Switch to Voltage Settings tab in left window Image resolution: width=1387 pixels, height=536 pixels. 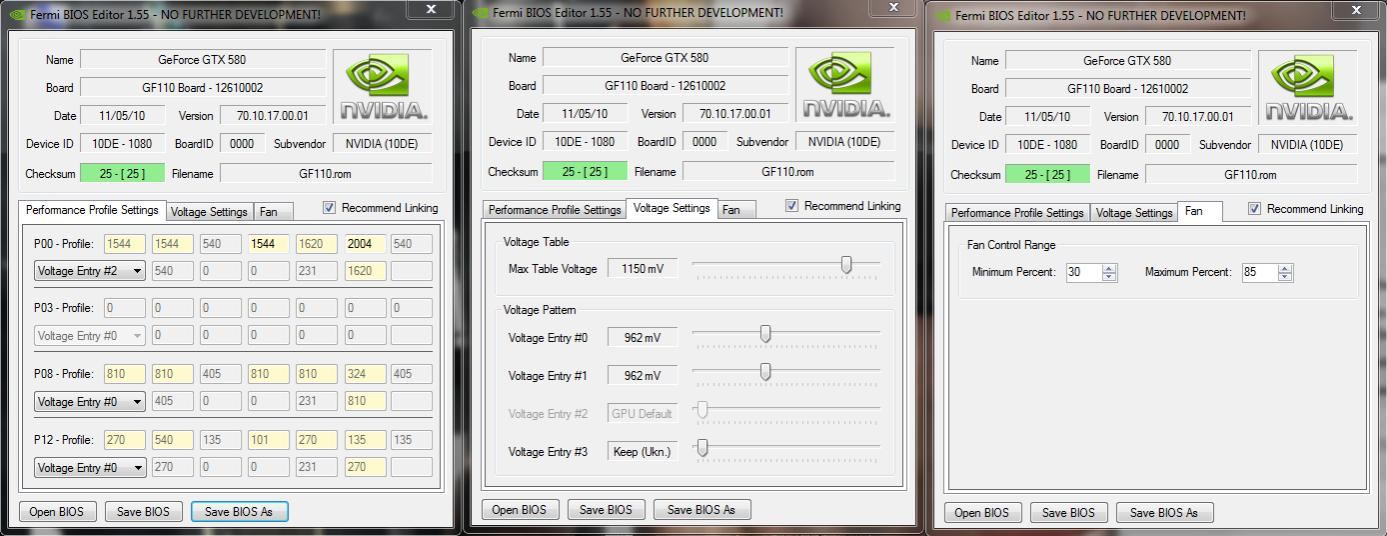209,212
